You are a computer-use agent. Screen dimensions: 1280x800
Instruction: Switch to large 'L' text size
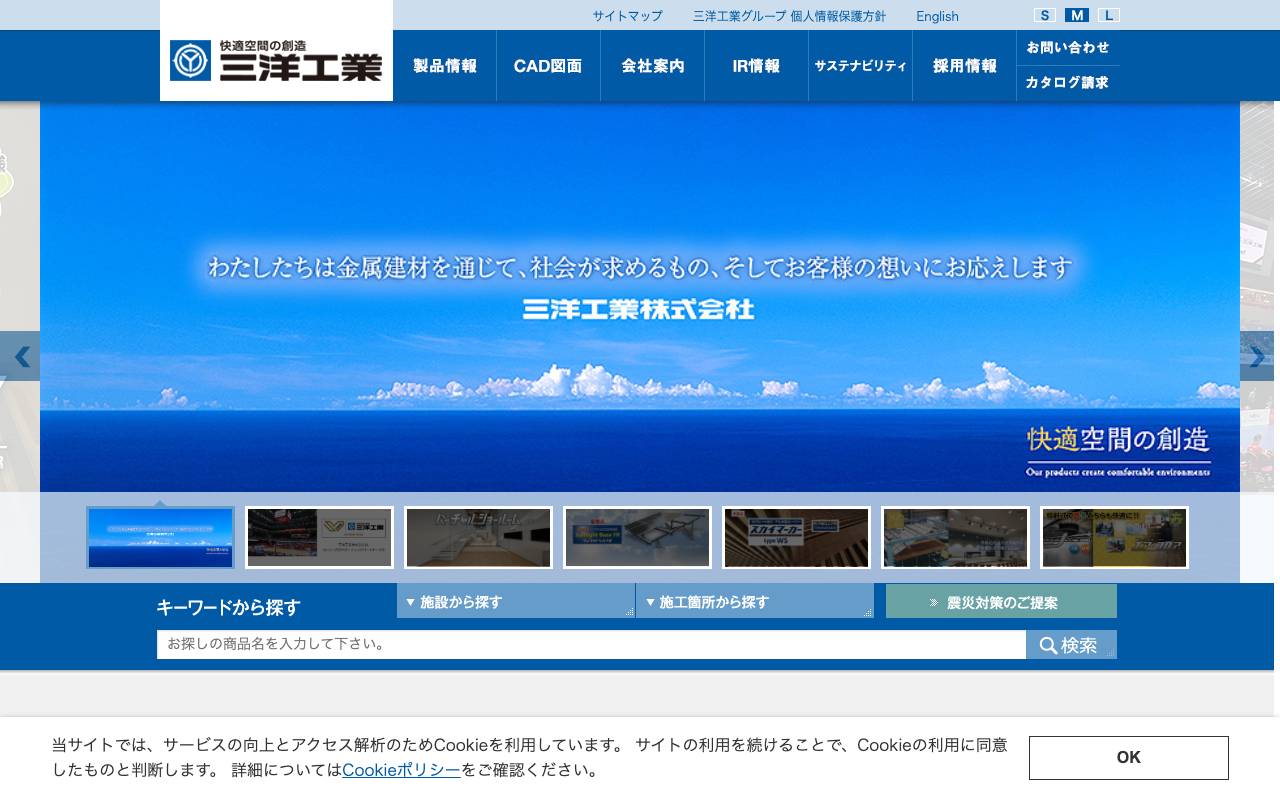[1108, 15]
